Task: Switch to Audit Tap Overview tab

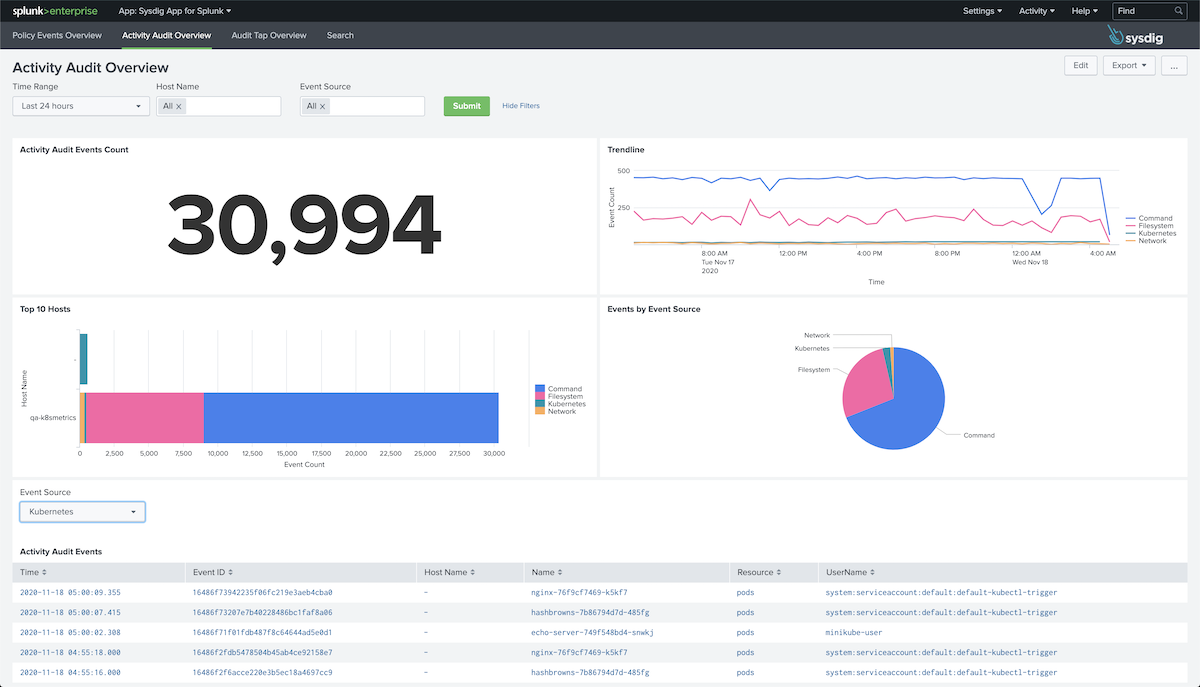Action: point(269,35)
